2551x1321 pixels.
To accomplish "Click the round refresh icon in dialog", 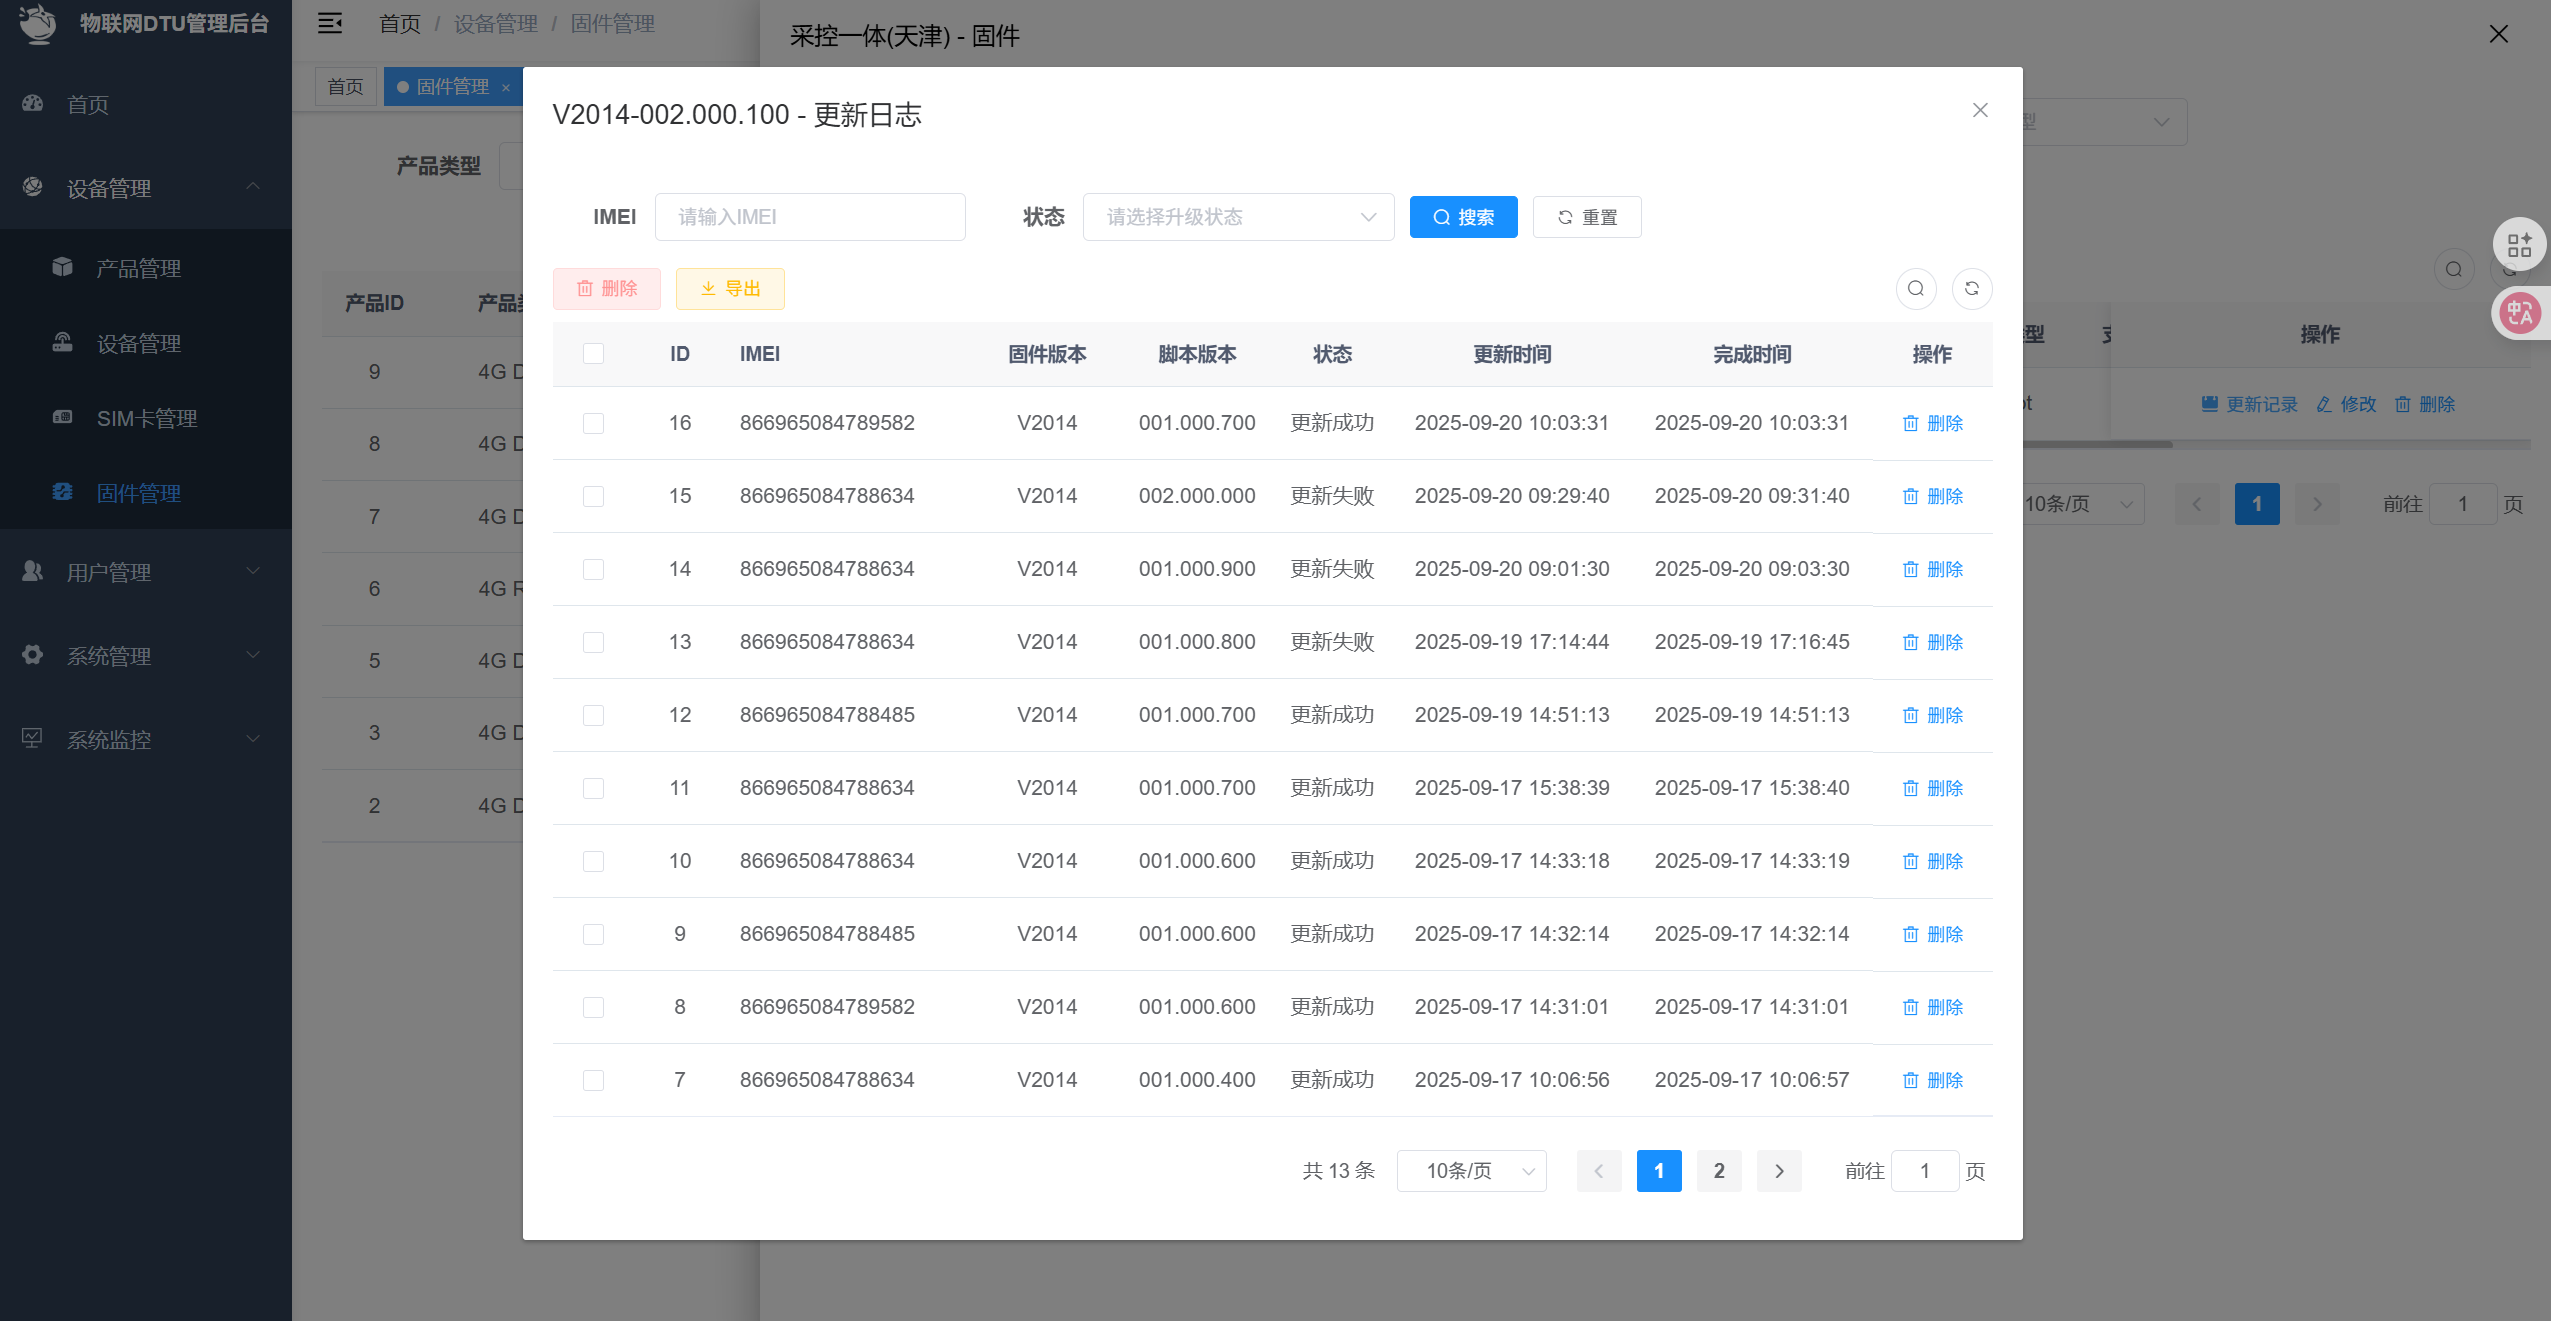I will [1972, 289].
